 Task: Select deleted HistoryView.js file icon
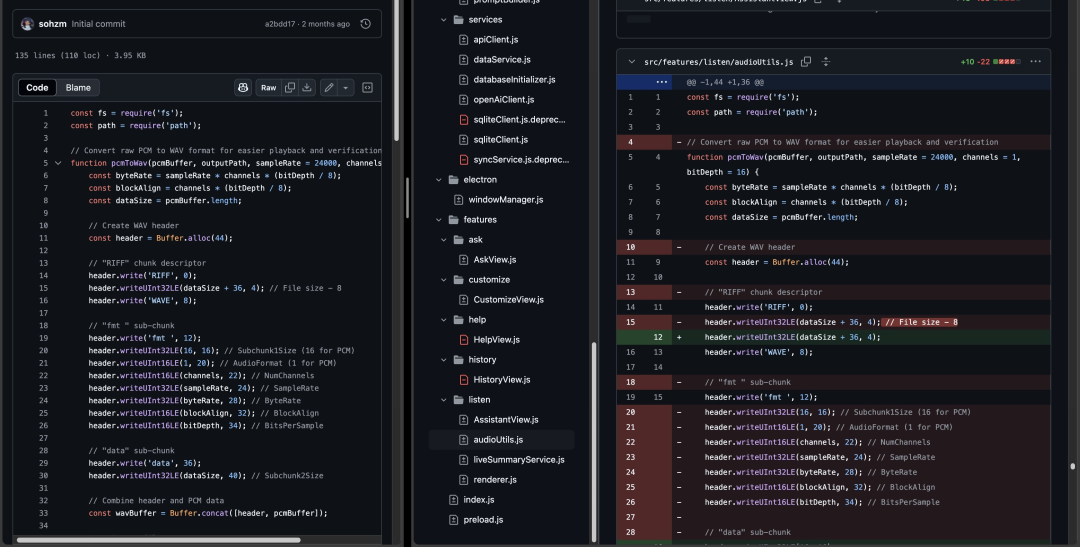tap(464, 380)
